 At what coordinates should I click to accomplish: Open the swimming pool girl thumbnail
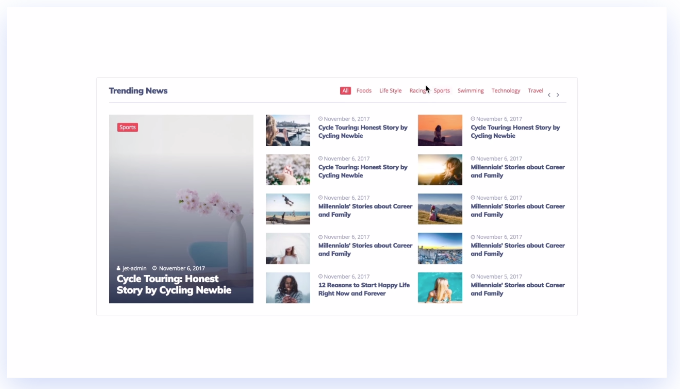(x=440, y=288)
